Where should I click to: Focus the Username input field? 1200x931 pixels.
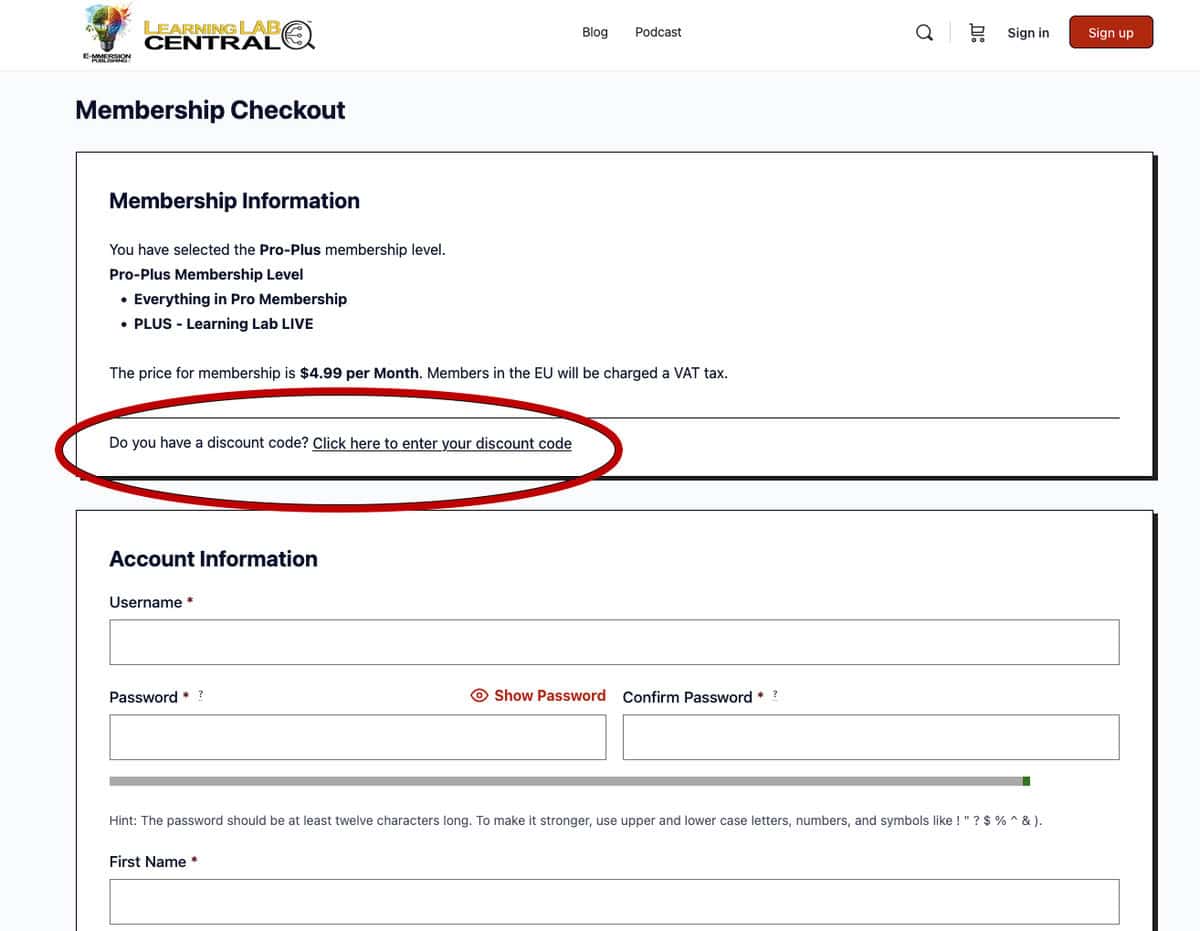[614, 642]
